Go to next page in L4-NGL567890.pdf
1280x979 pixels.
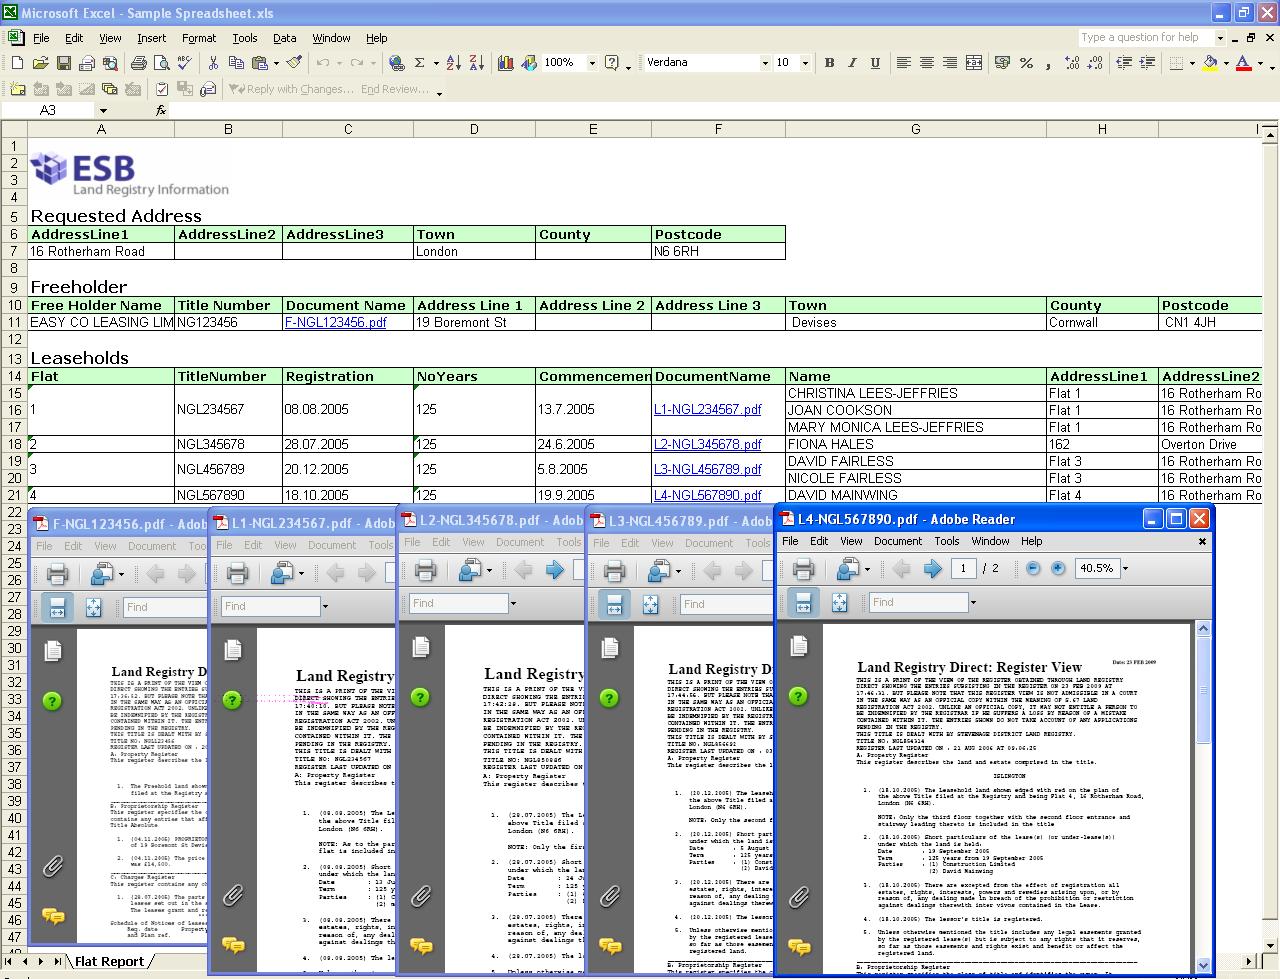click(x=932, y=569)
